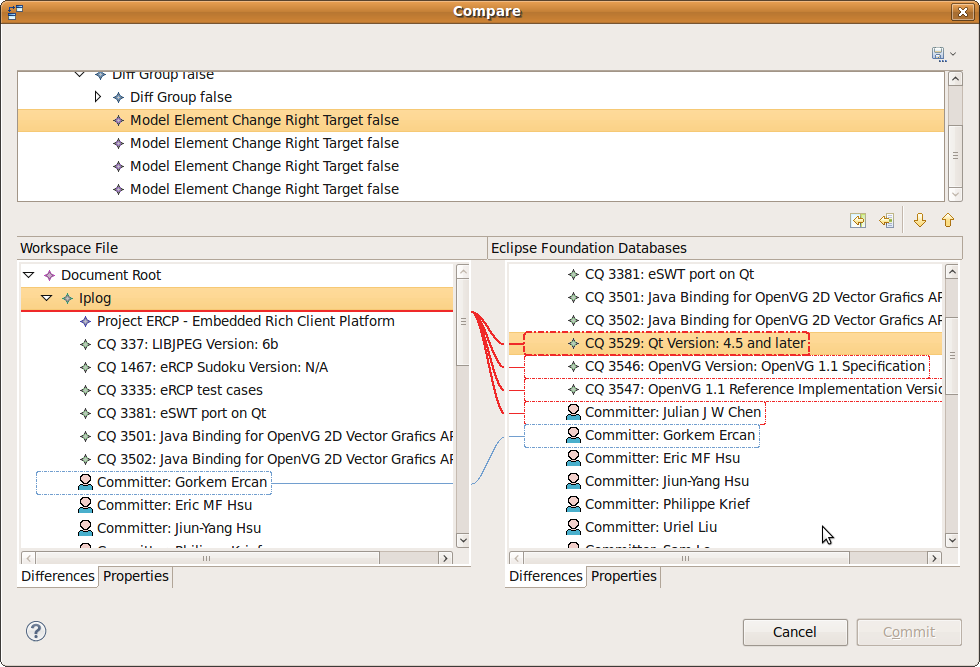Switch to right pane Differences tab

546,576
